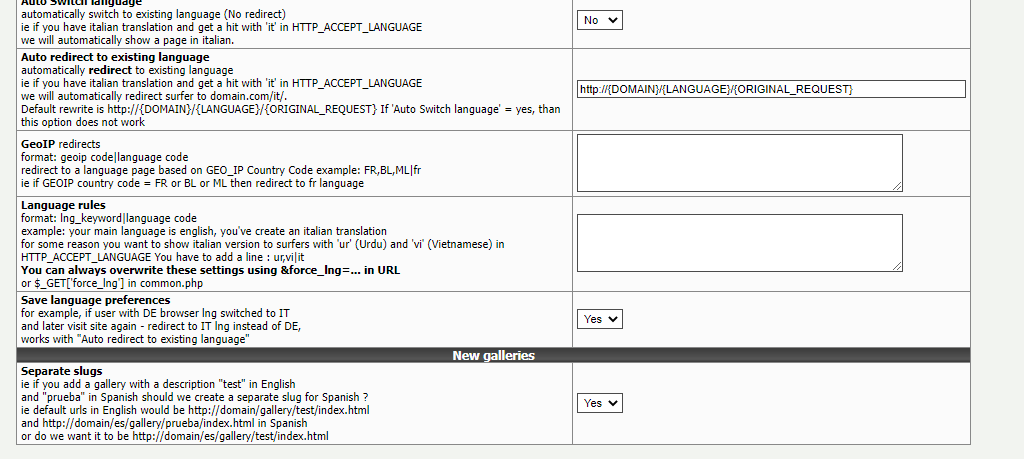Click the 'or do we want it to be' URL line
The image size is (1024, 459).
[x=174, y=436]
